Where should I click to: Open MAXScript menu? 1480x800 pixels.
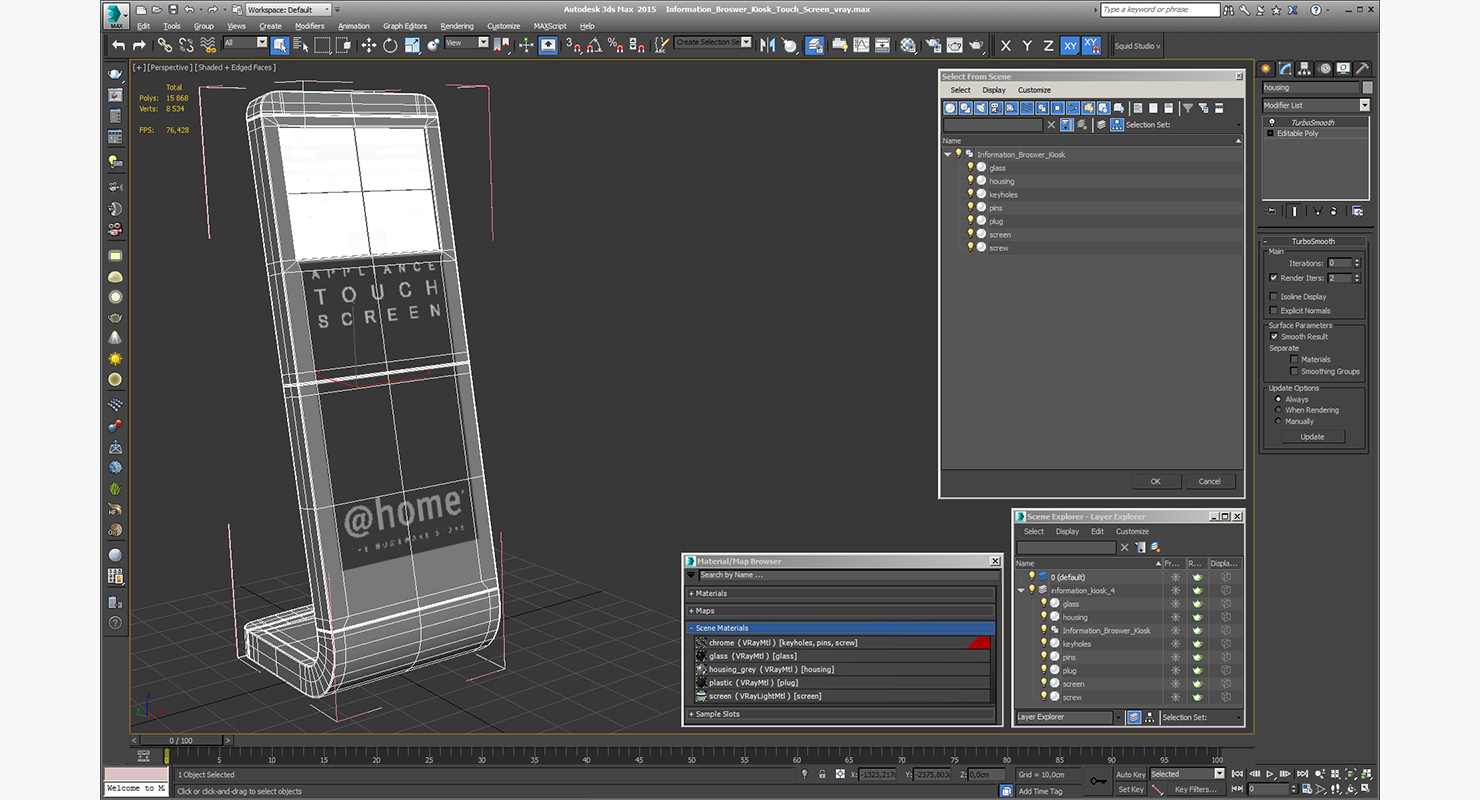pyautogui.click(x=550, y=26)
